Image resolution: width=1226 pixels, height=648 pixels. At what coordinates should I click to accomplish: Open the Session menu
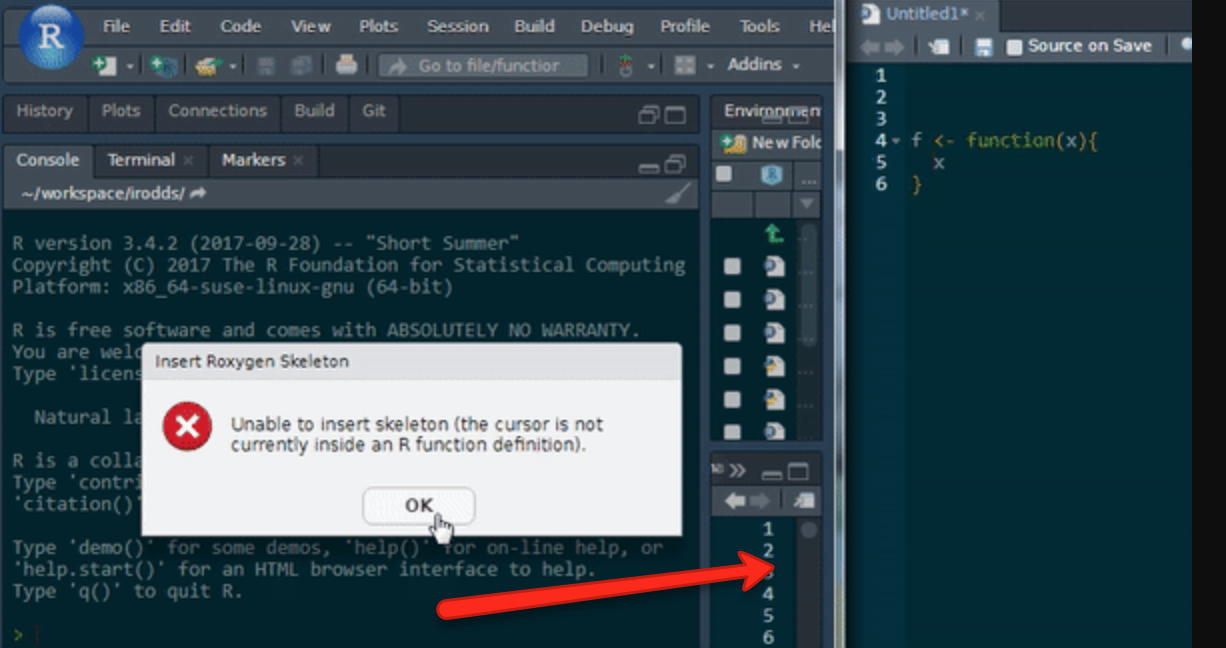(456, 27)
